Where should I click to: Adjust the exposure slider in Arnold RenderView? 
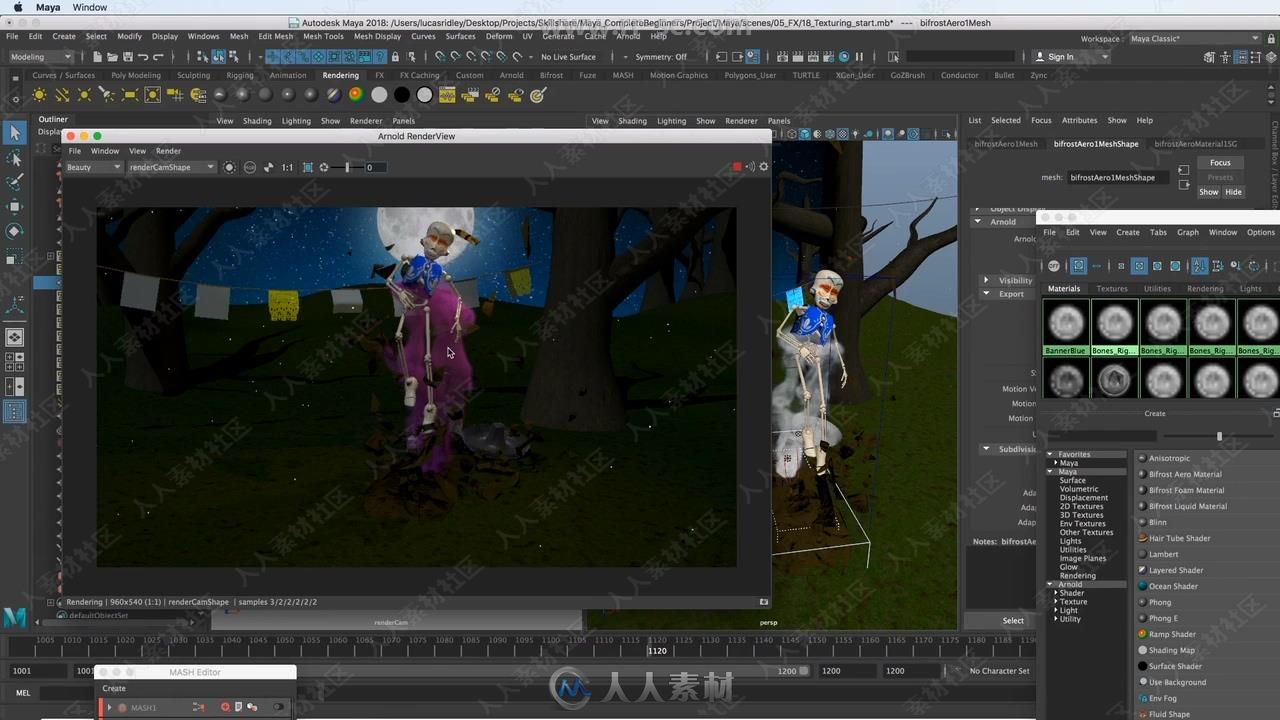point(347,167)
